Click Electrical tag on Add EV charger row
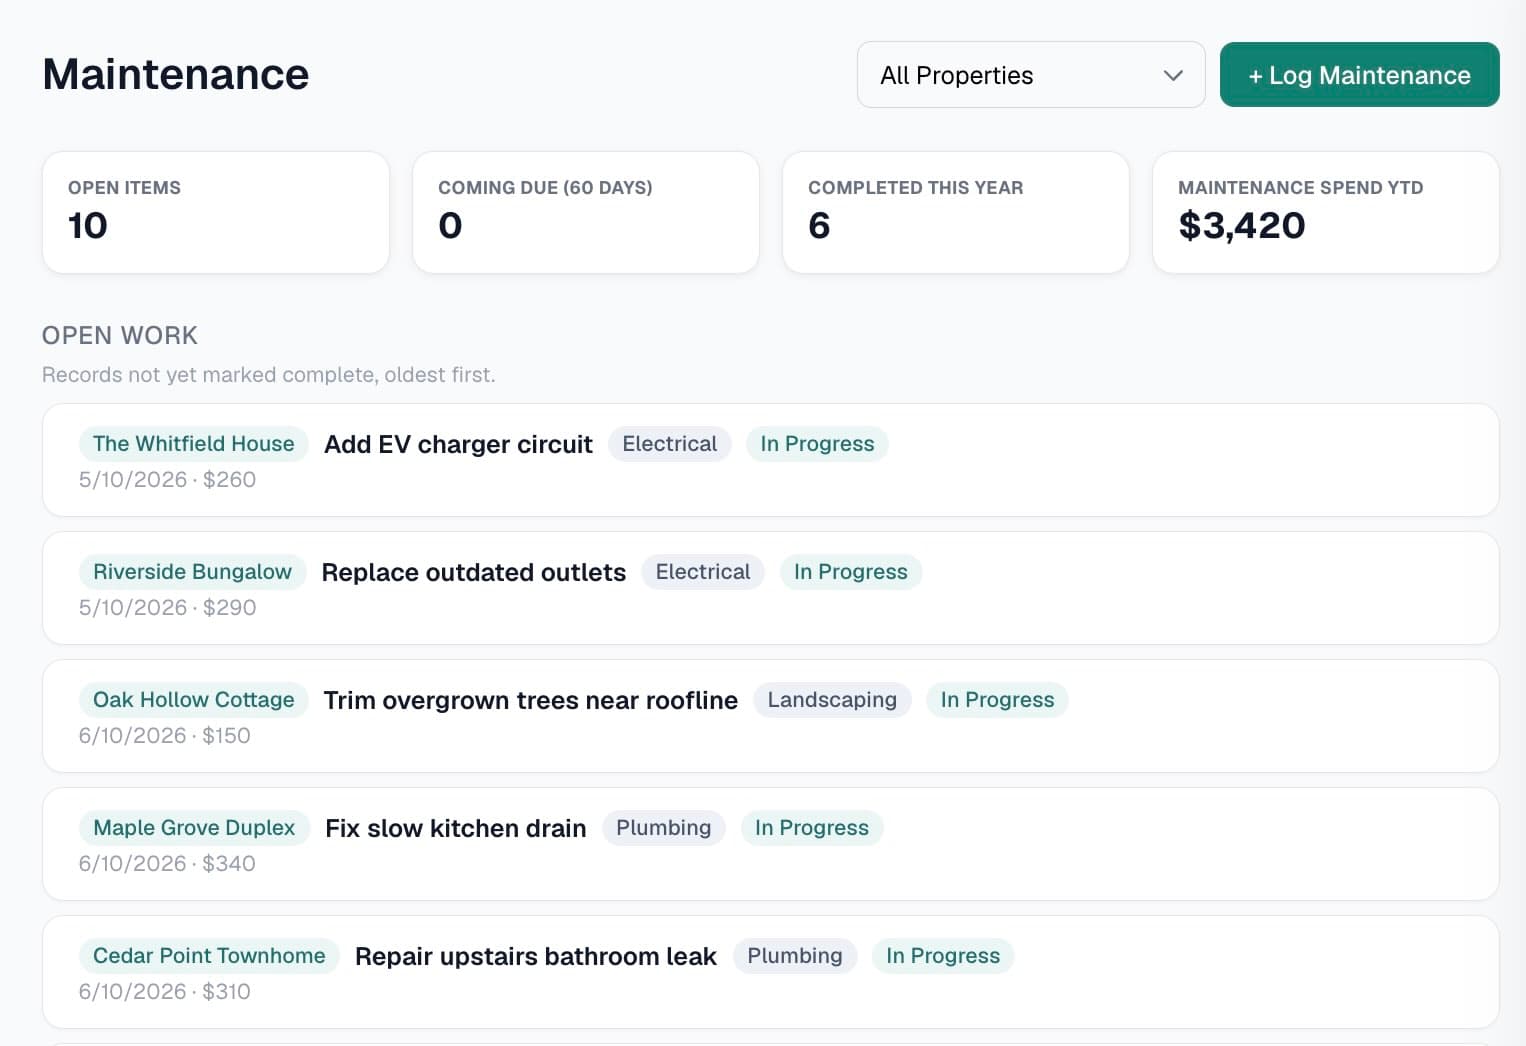Viewport: 1526px width, 1046px height. [670, 444]
